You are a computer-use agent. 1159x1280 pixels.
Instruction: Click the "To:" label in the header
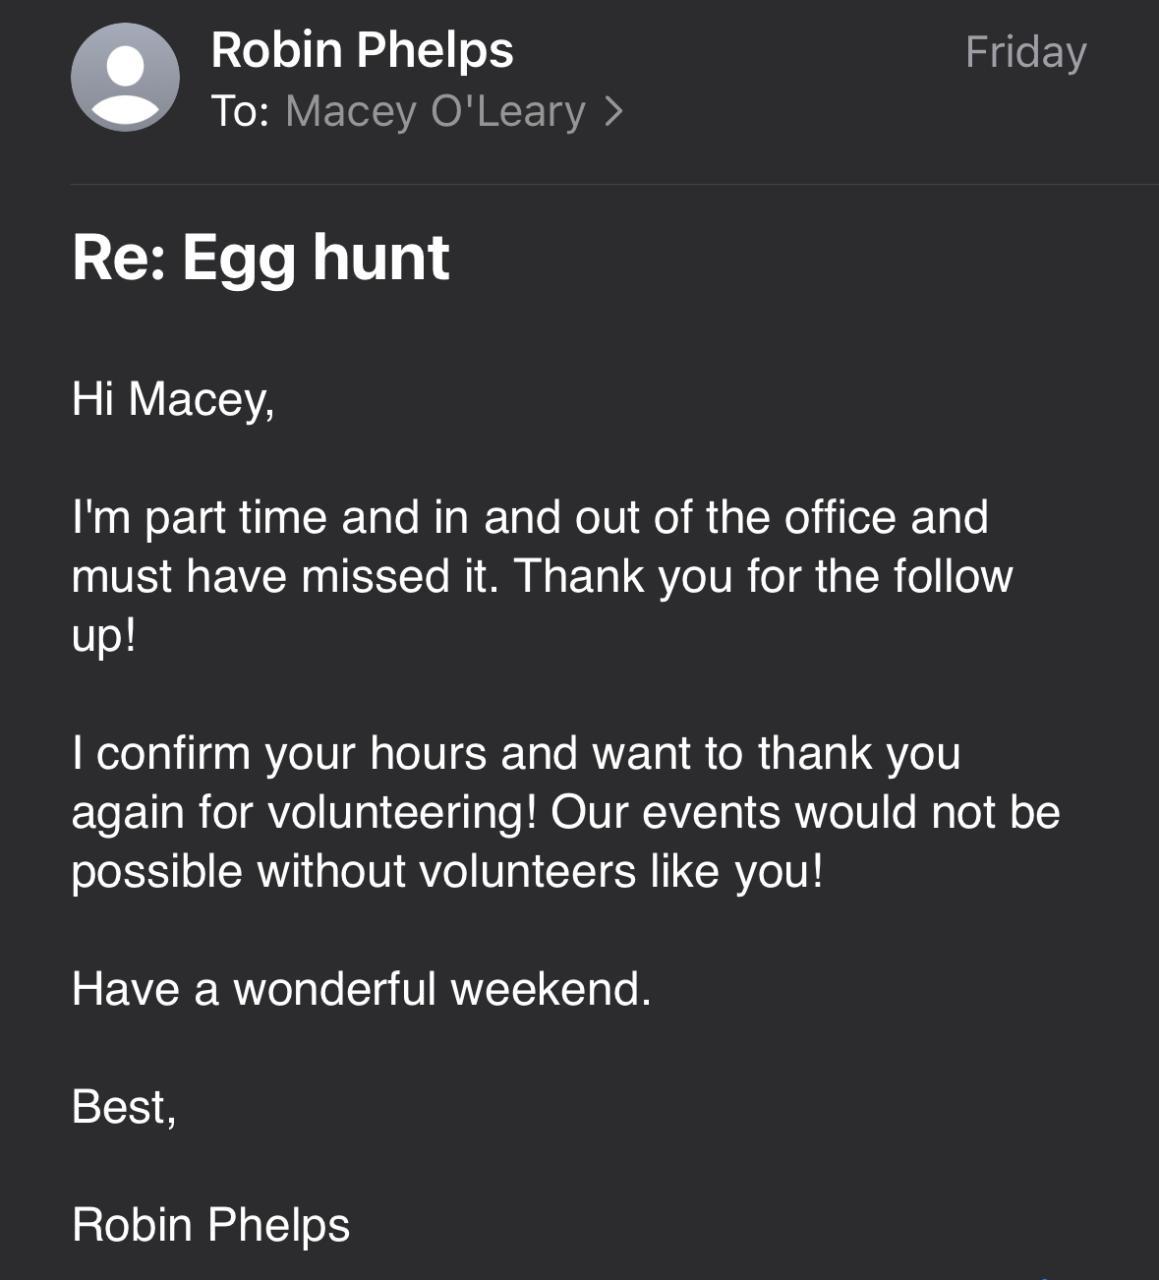click(x=240, y=111)
